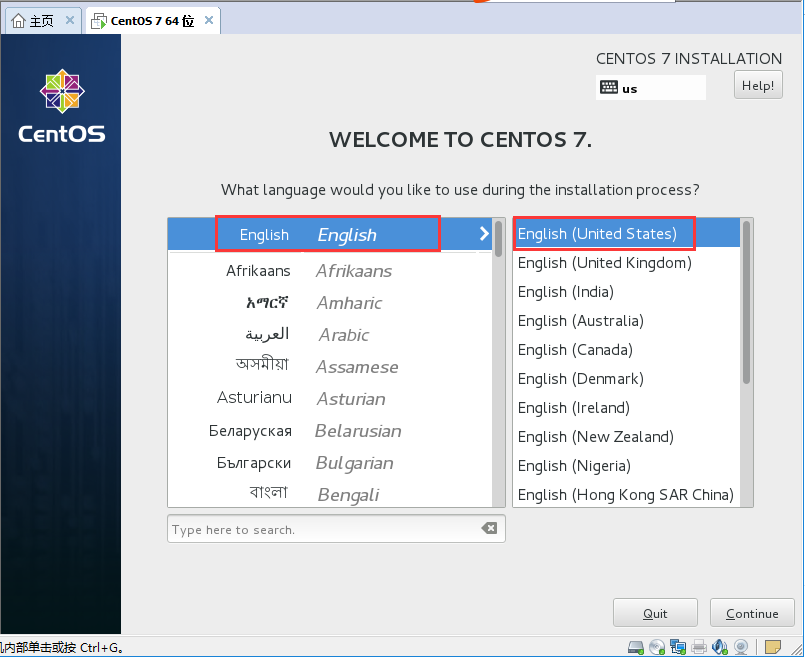The image size is (805, 657).
Task: Select English (Hong Kong SAR China) locale
Action: point(626,494)
